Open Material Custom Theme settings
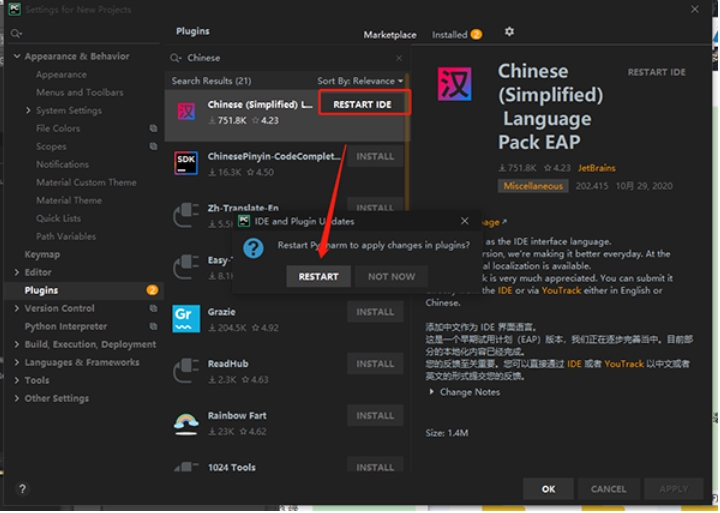 pos(86,182)
